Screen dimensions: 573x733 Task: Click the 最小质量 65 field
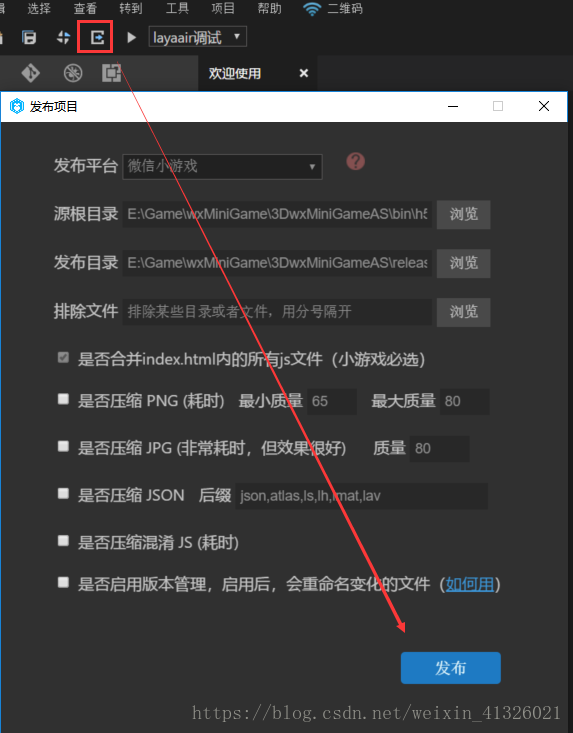point(332,401)
